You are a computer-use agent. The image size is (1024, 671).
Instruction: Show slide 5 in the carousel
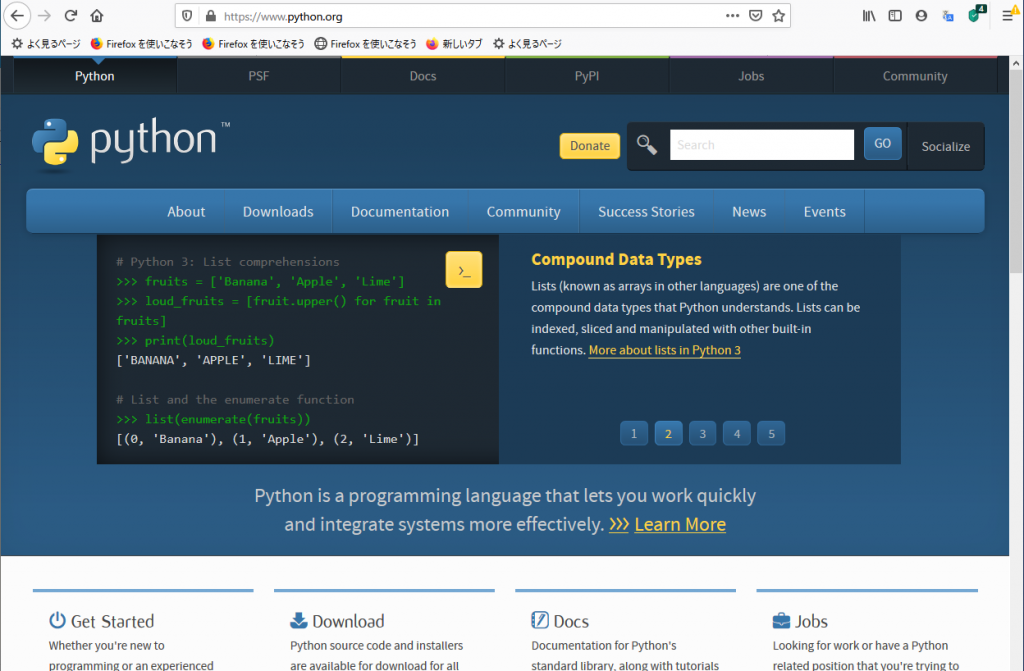click(x=770, y=433)
